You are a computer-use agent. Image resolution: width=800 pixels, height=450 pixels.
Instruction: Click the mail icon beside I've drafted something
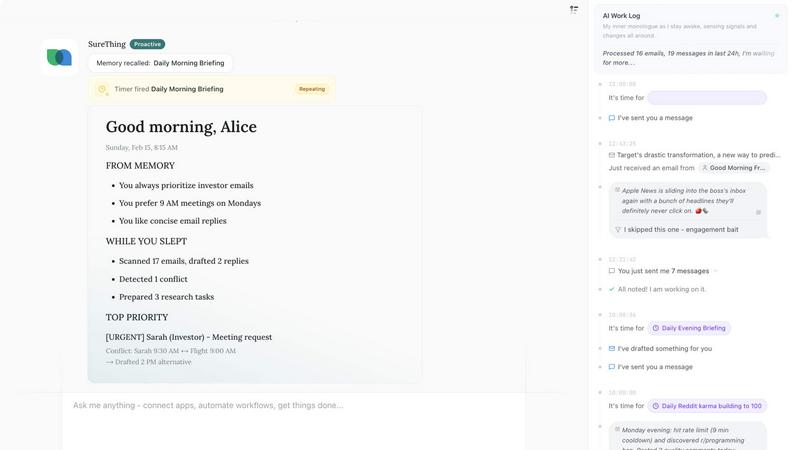tap(611, 348)
